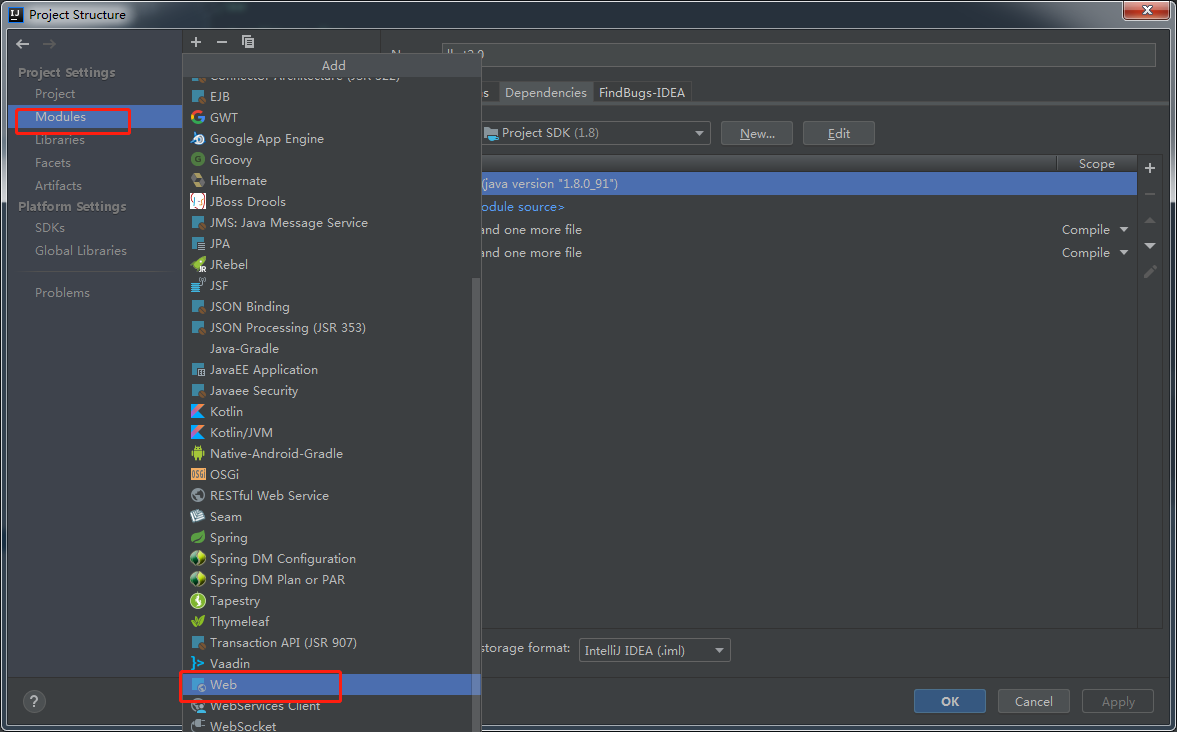Click the Apply button
Viewport: 1177px width, 732px height.
[1118, 701]
